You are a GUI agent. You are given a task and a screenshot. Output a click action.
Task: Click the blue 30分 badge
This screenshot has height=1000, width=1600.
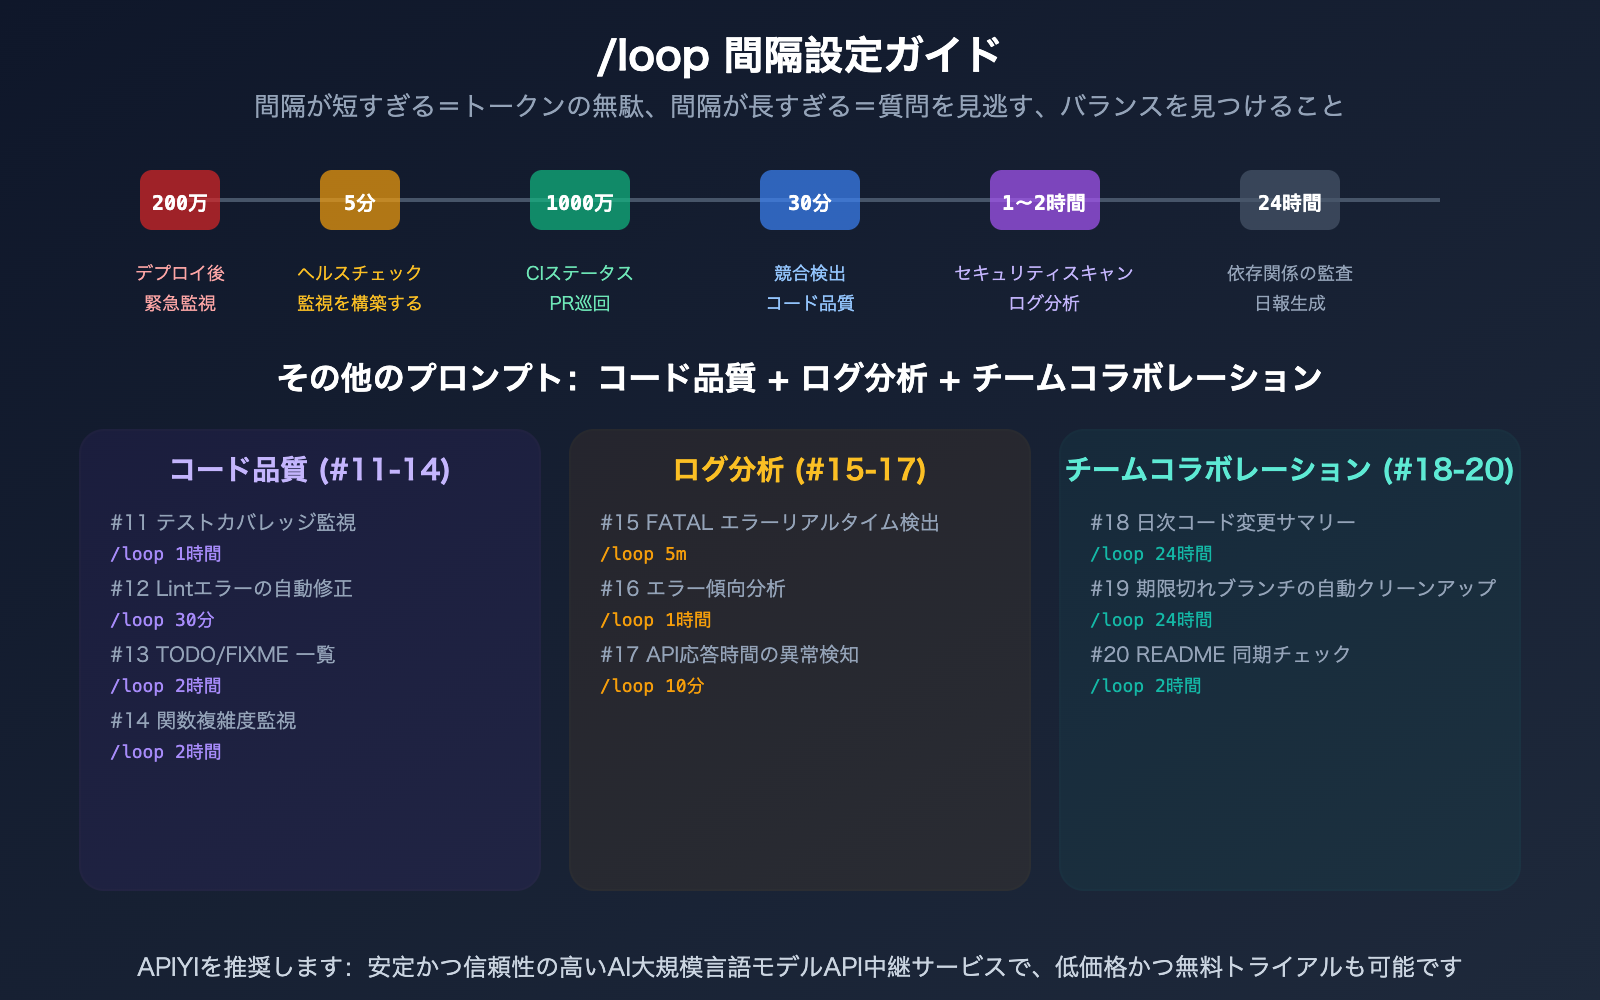point(809,200)
